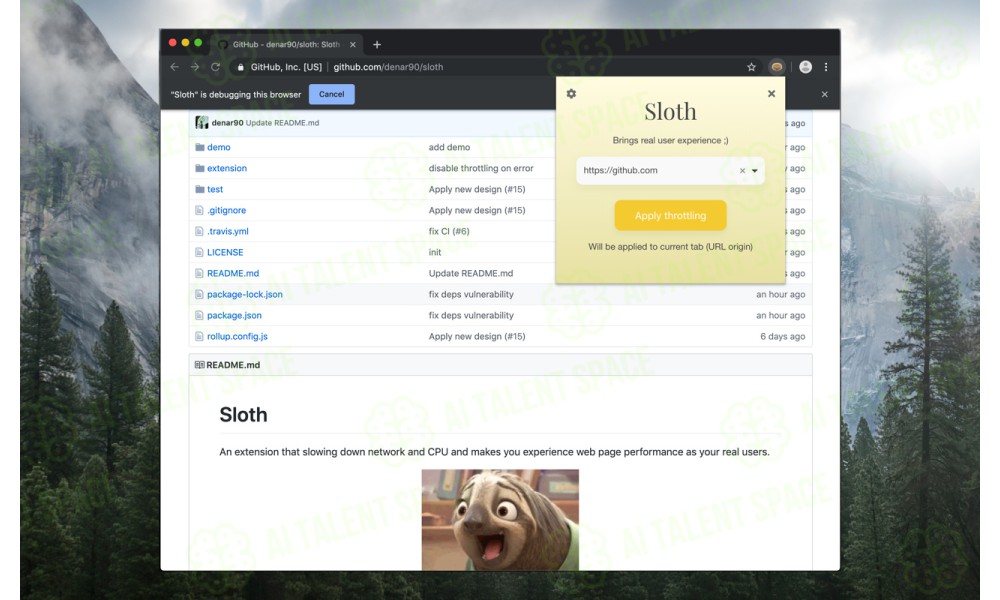
Task: Open 'add demo' commit message
Action: (449, 147)
